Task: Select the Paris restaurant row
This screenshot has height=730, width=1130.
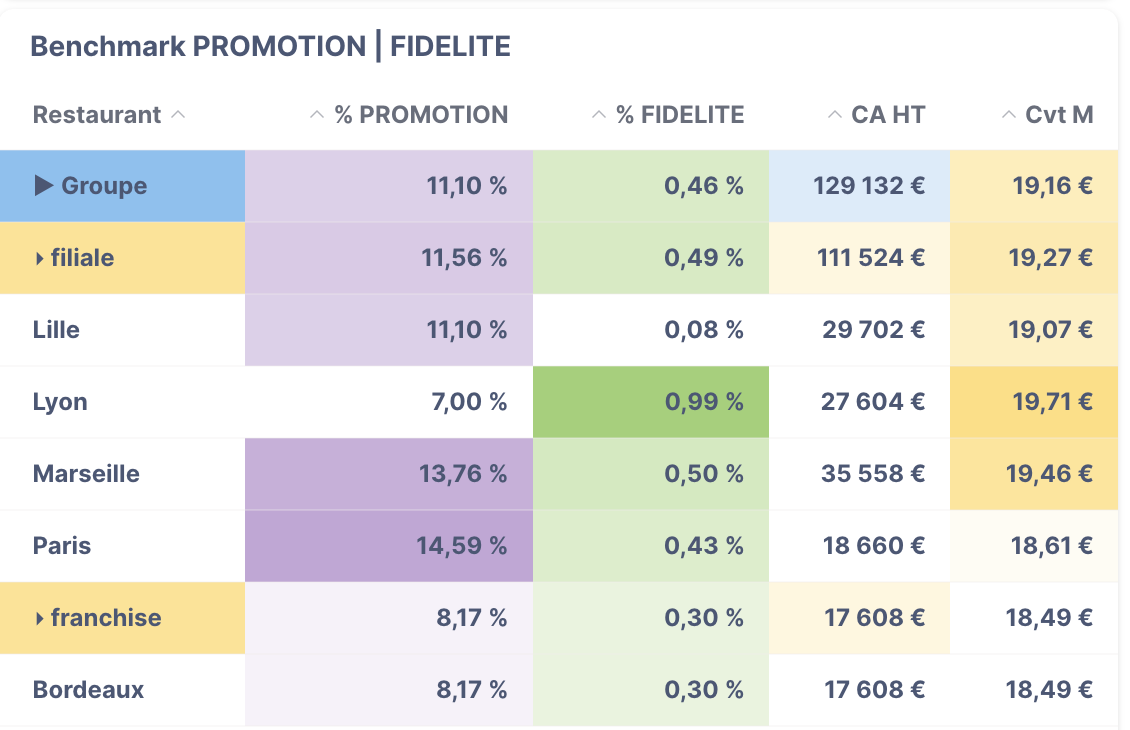Action: click(62, 546)
